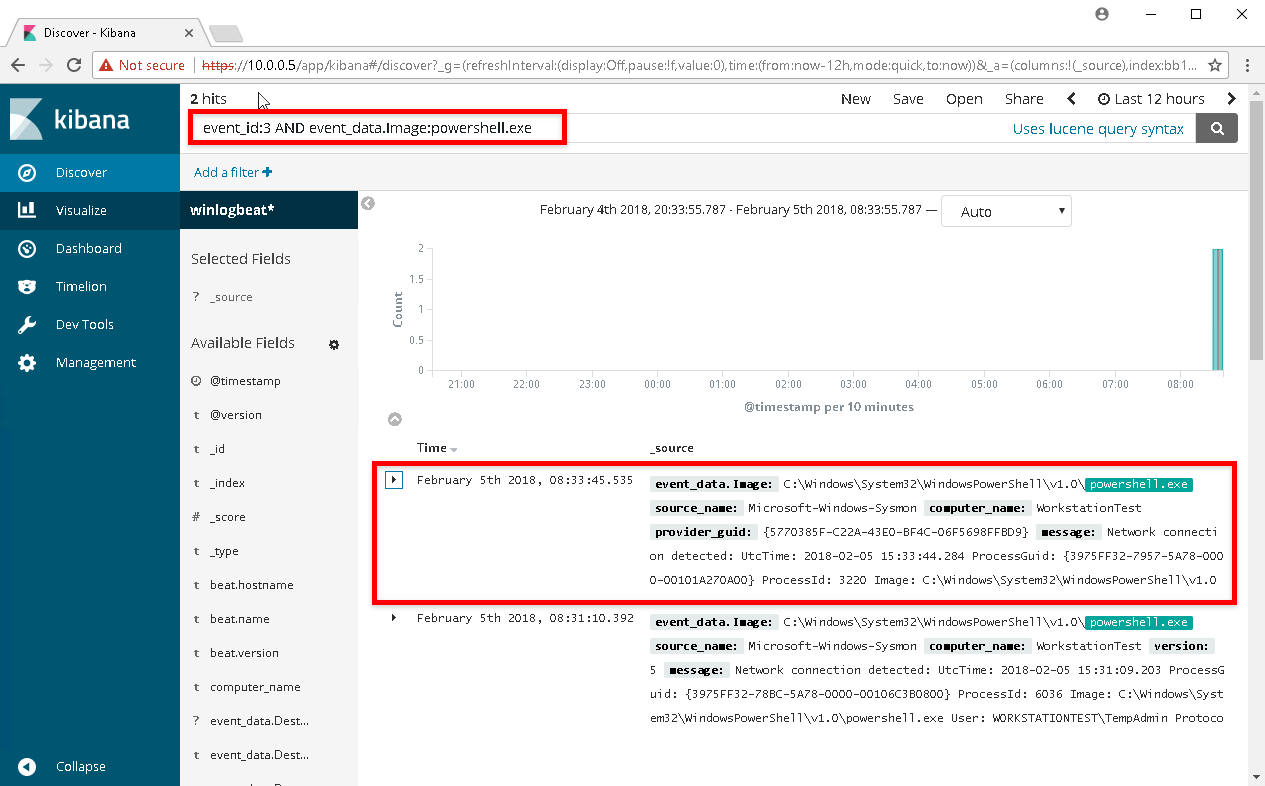Open Chrome menu three dots
The width and height of the screenshot is (1265, 786).
1246,65
